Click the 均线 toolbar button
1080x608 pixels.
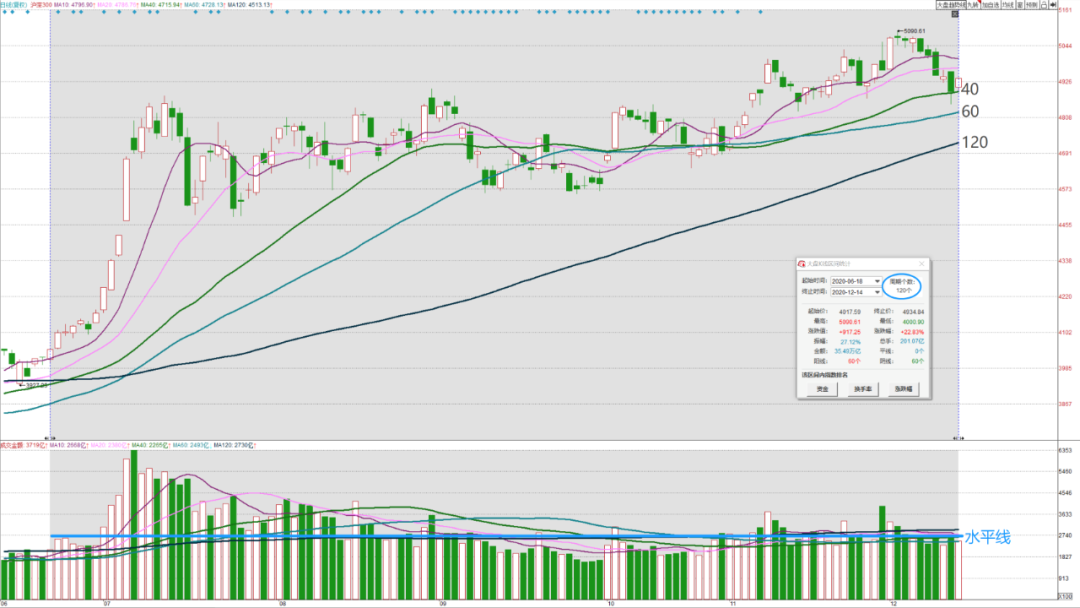point(1008,5)
